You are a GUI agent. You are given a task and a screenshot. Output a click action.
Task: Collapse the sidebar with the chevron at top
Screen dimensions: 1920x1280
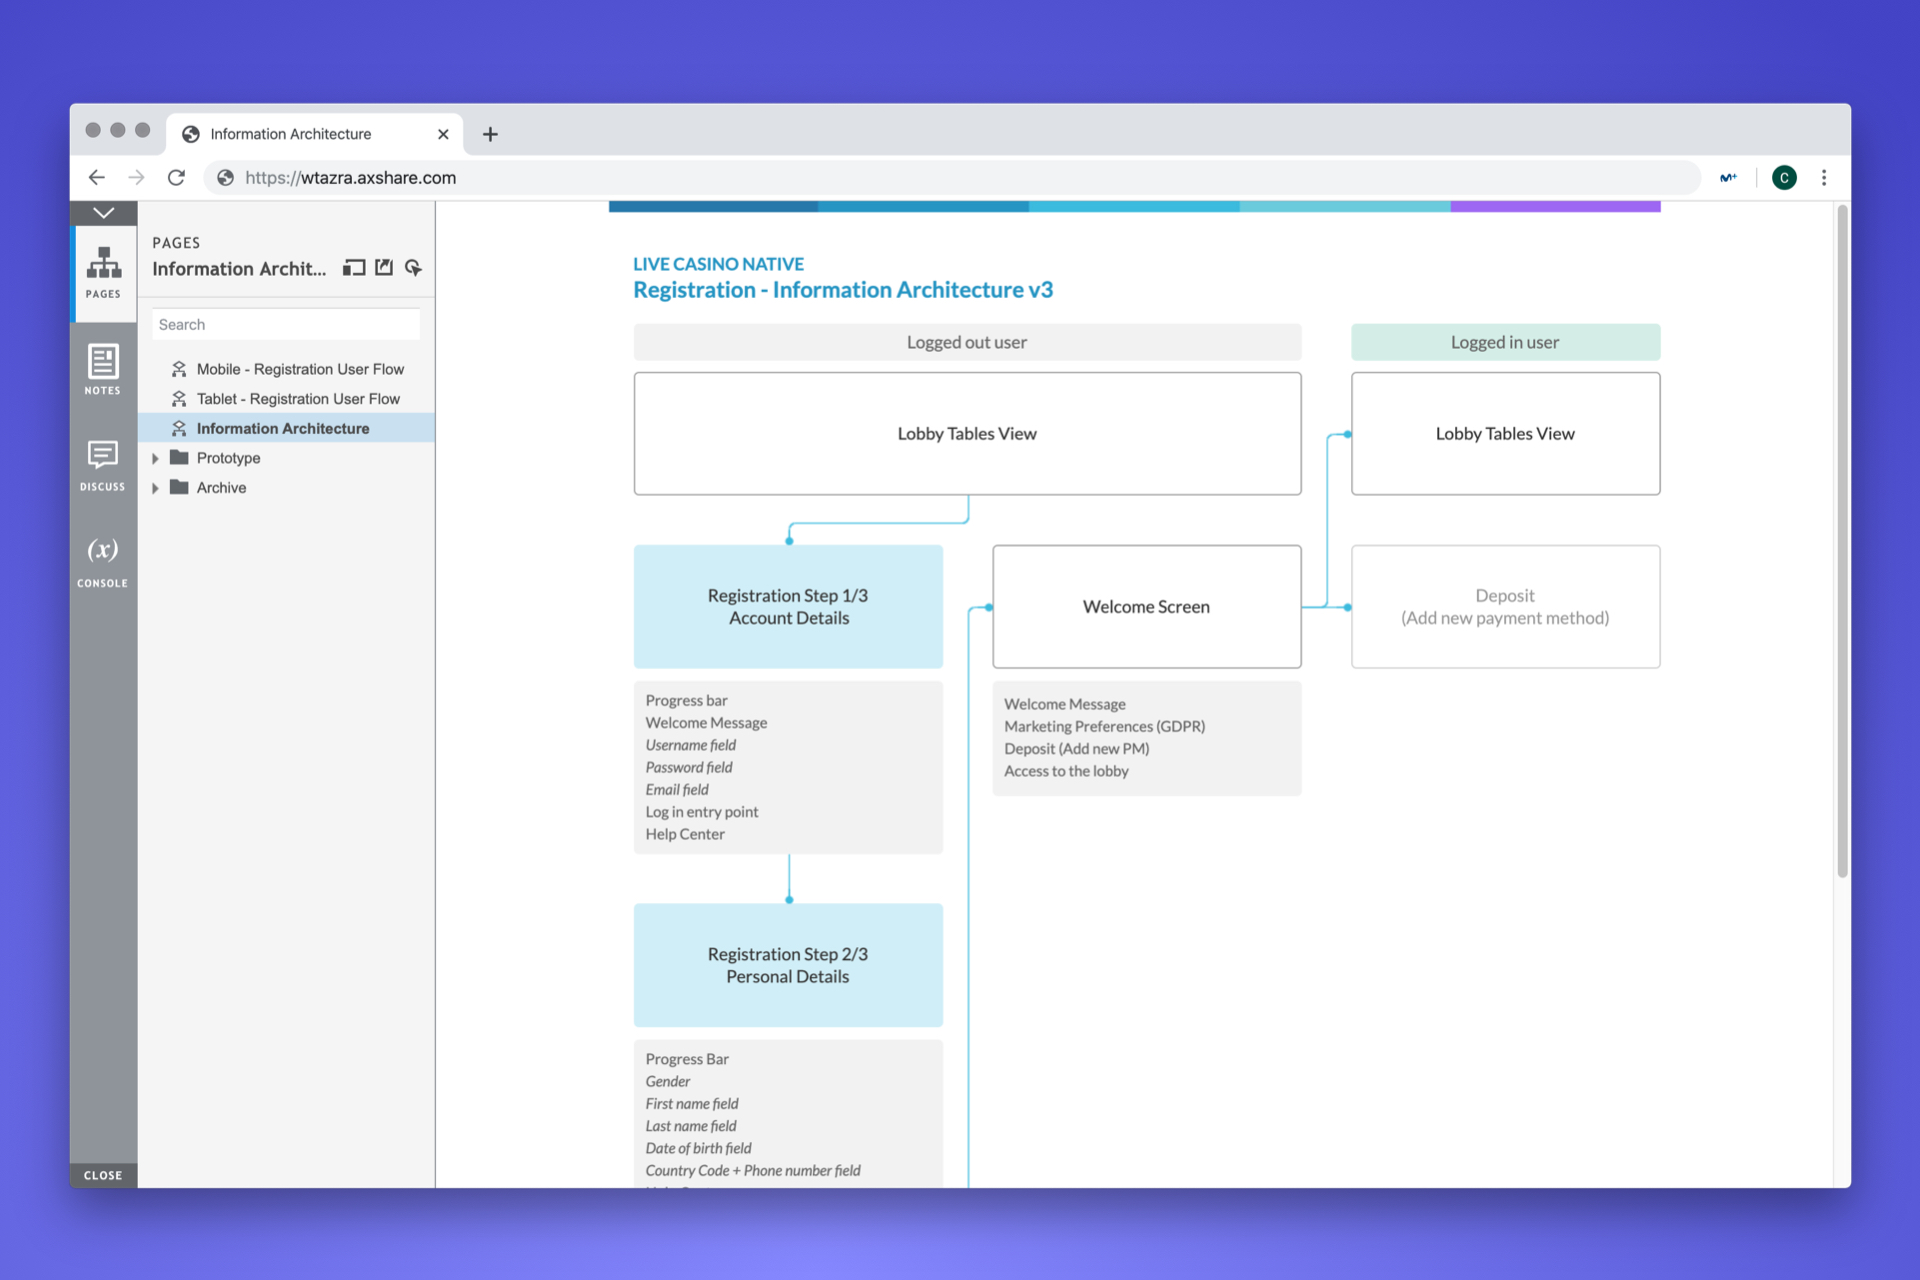pos(103,212)
